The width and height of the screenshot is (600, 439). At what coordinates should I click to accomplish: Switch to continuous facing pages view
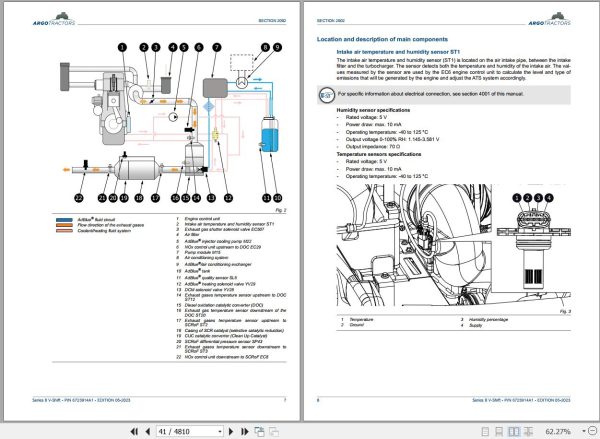point(528,431)
